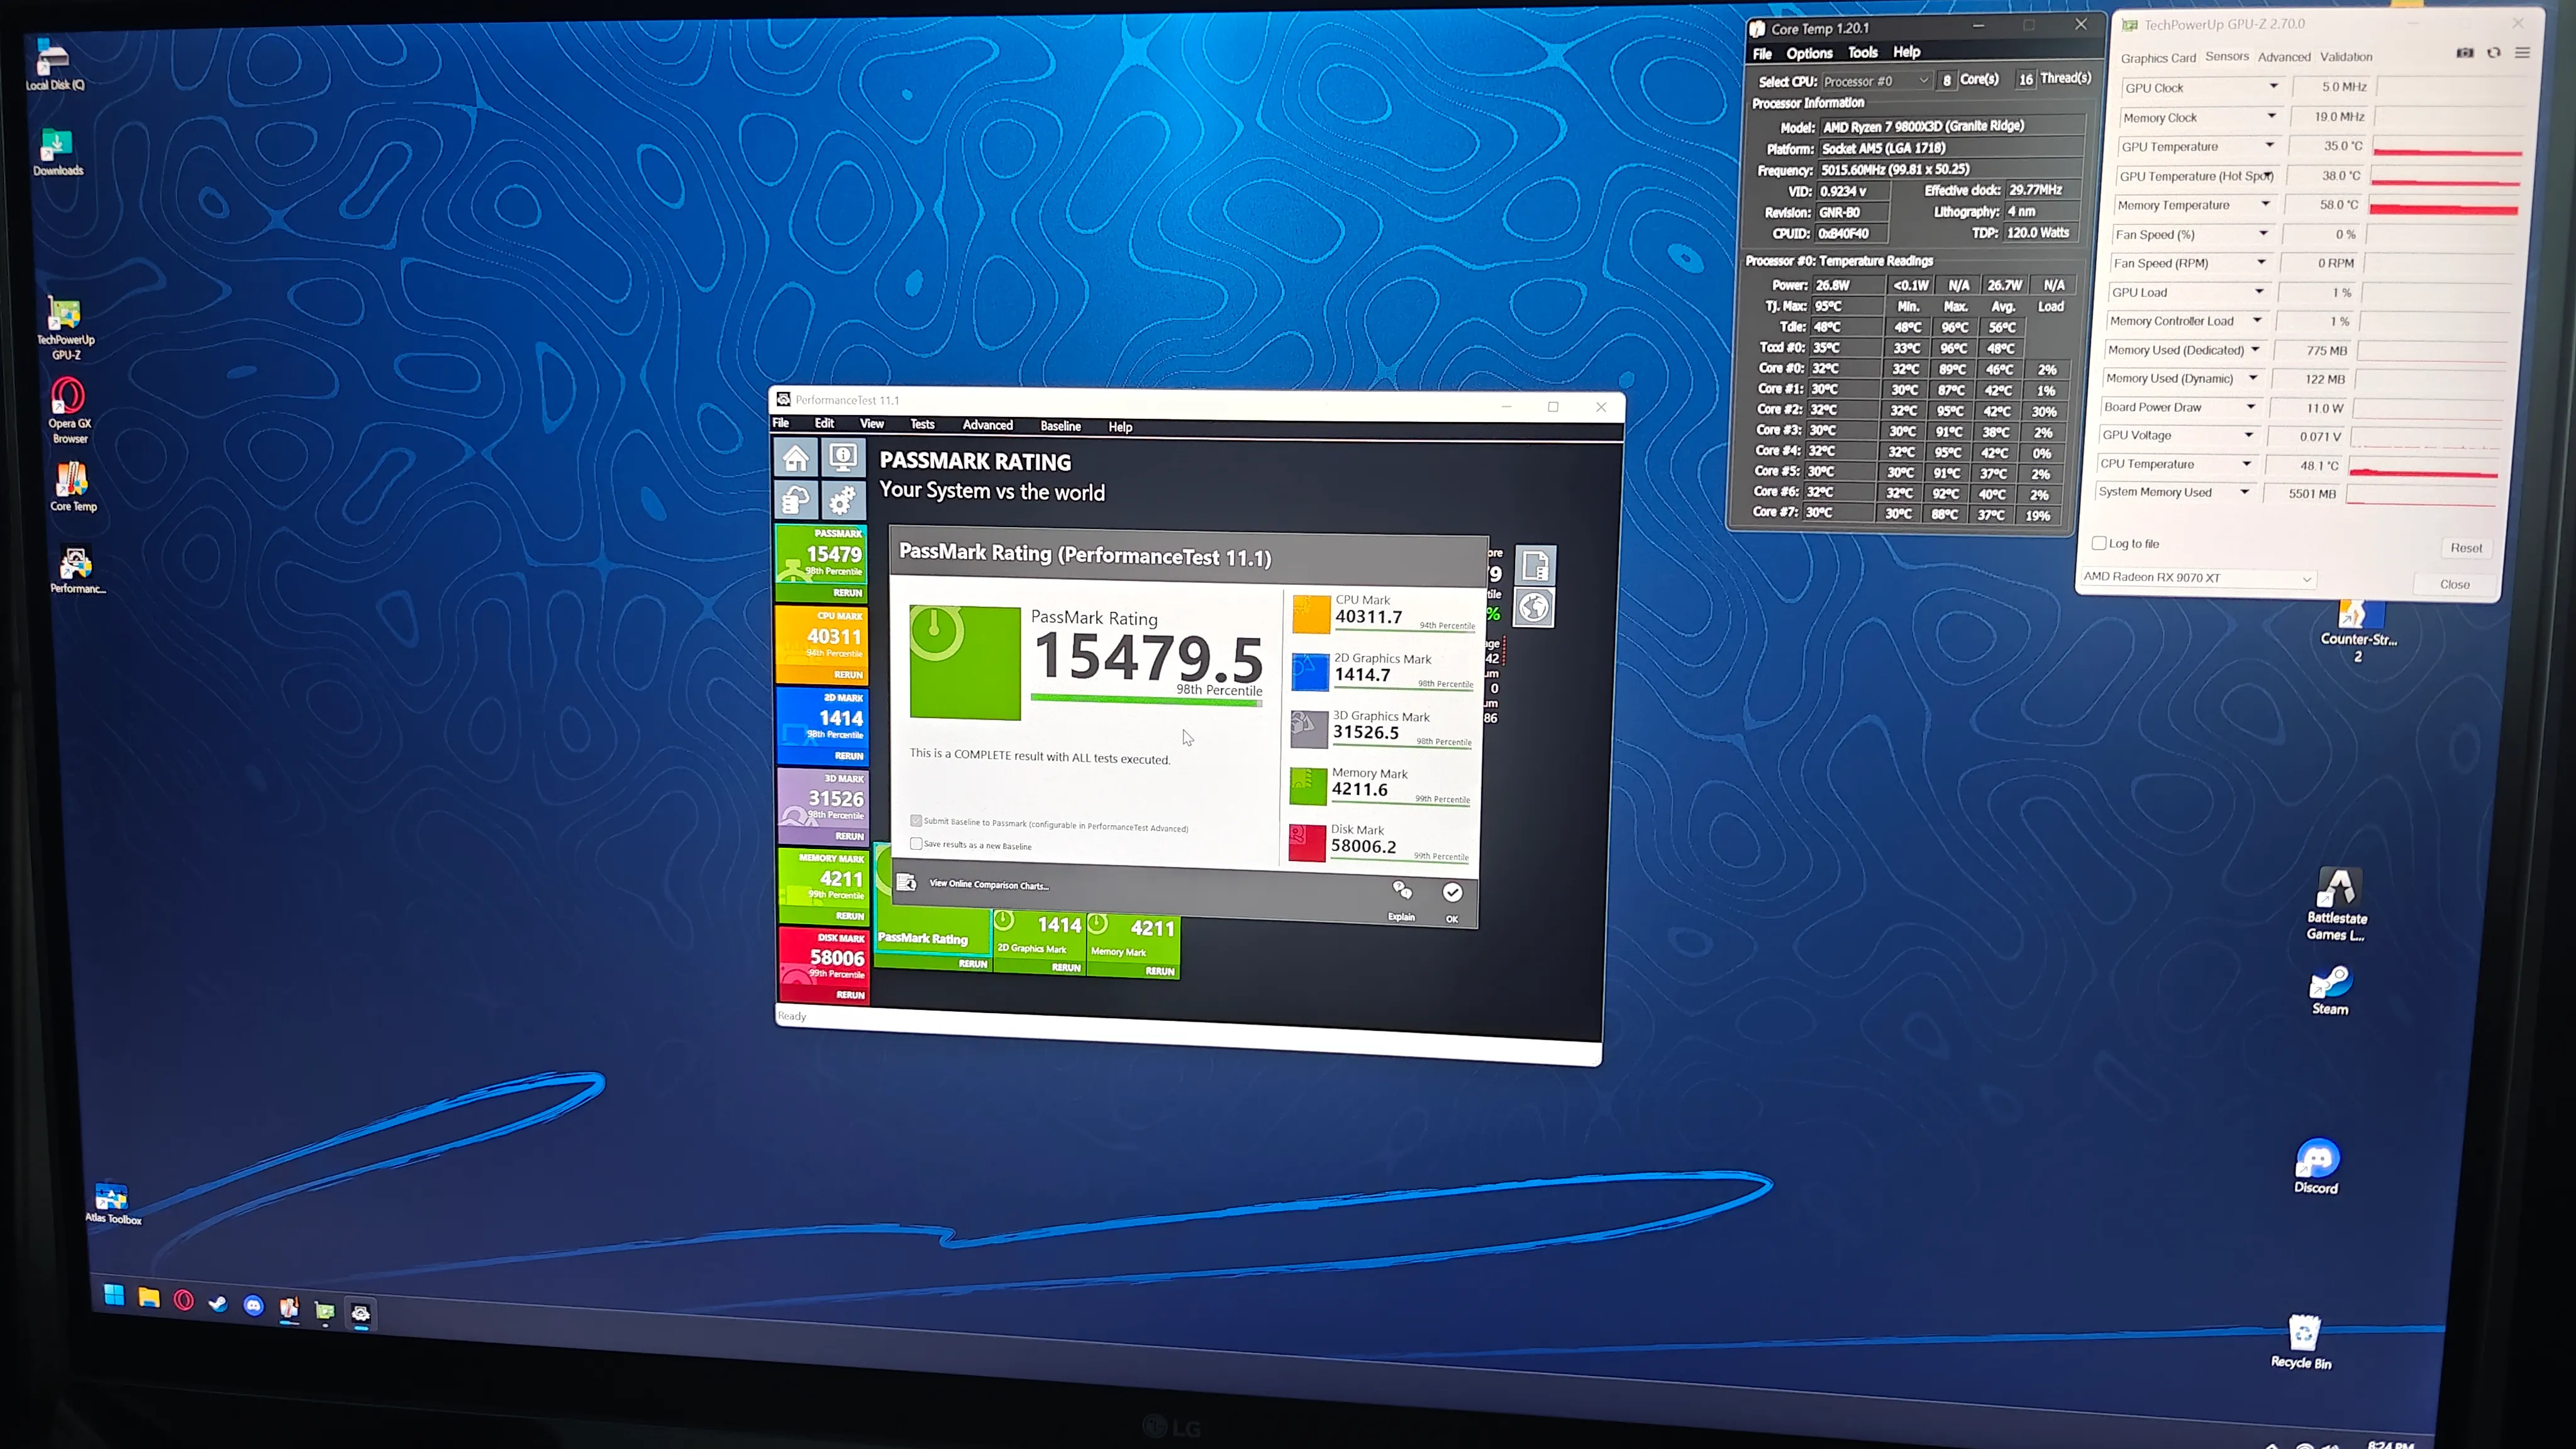Open the Steam icon on the taskbar

click(218, 1303)
